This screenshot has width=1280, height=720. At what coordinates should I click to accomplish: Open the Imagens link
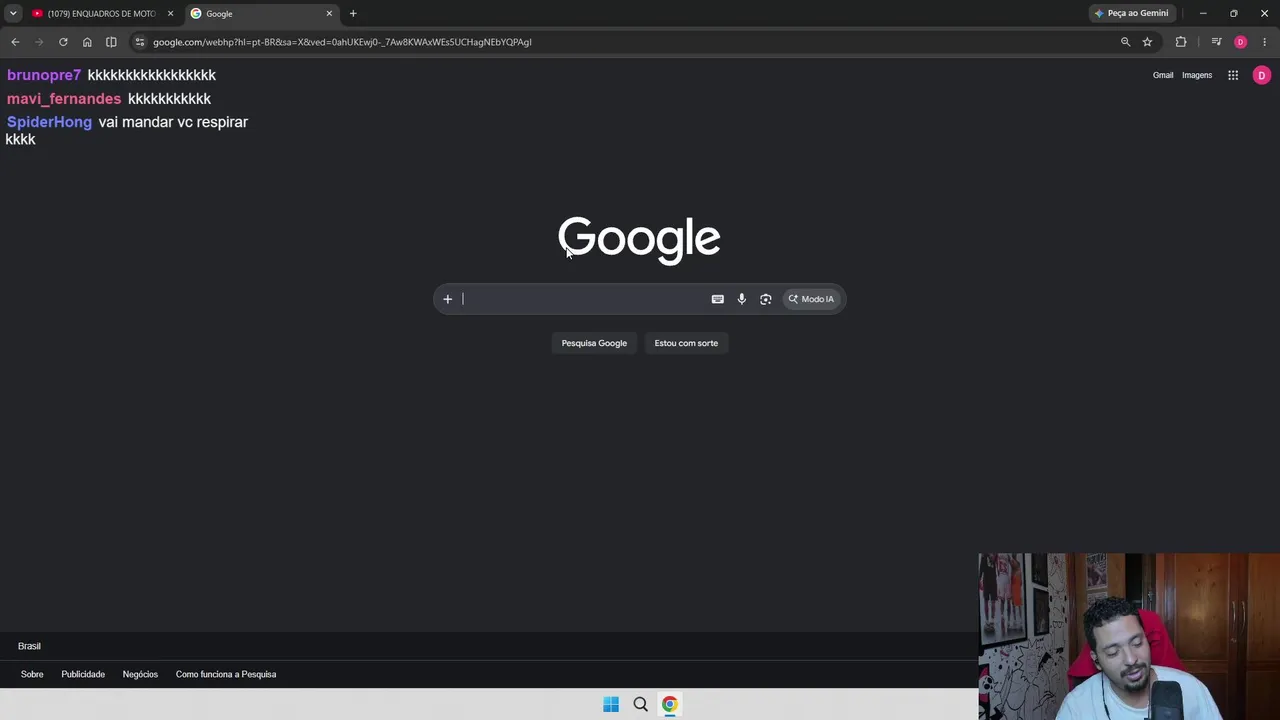tap(1197, 75)
